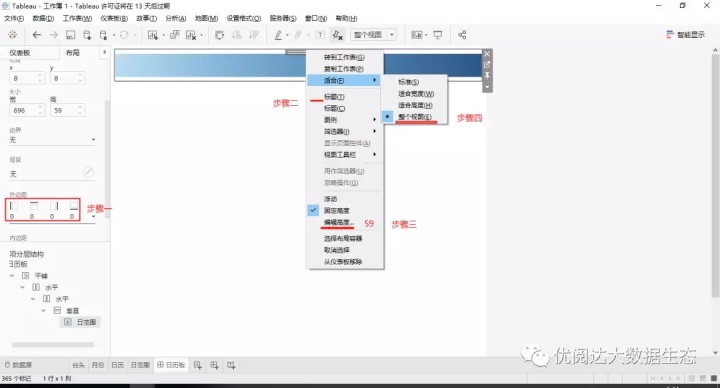Choose 适合宽度(W) in the fit submenu
This screenshot has height=388, width=720.
(416, 94)
